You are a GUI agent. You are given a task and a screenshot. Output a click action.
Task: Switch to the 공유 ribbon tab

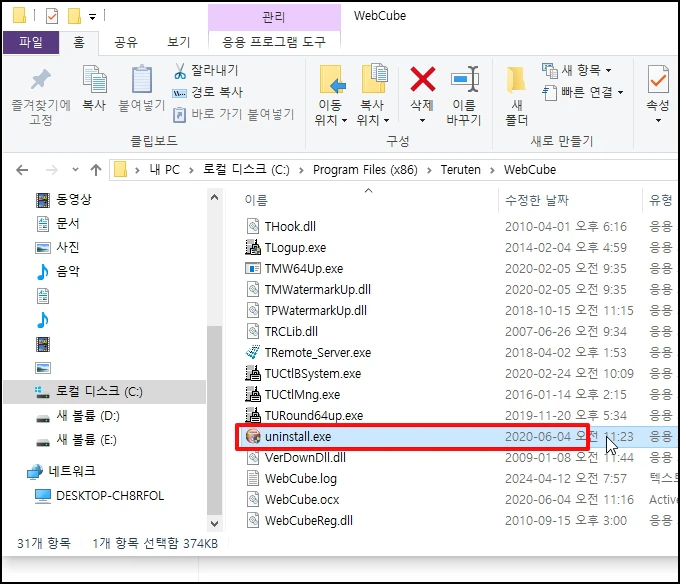pyautogui.click(x=126, y=42)
